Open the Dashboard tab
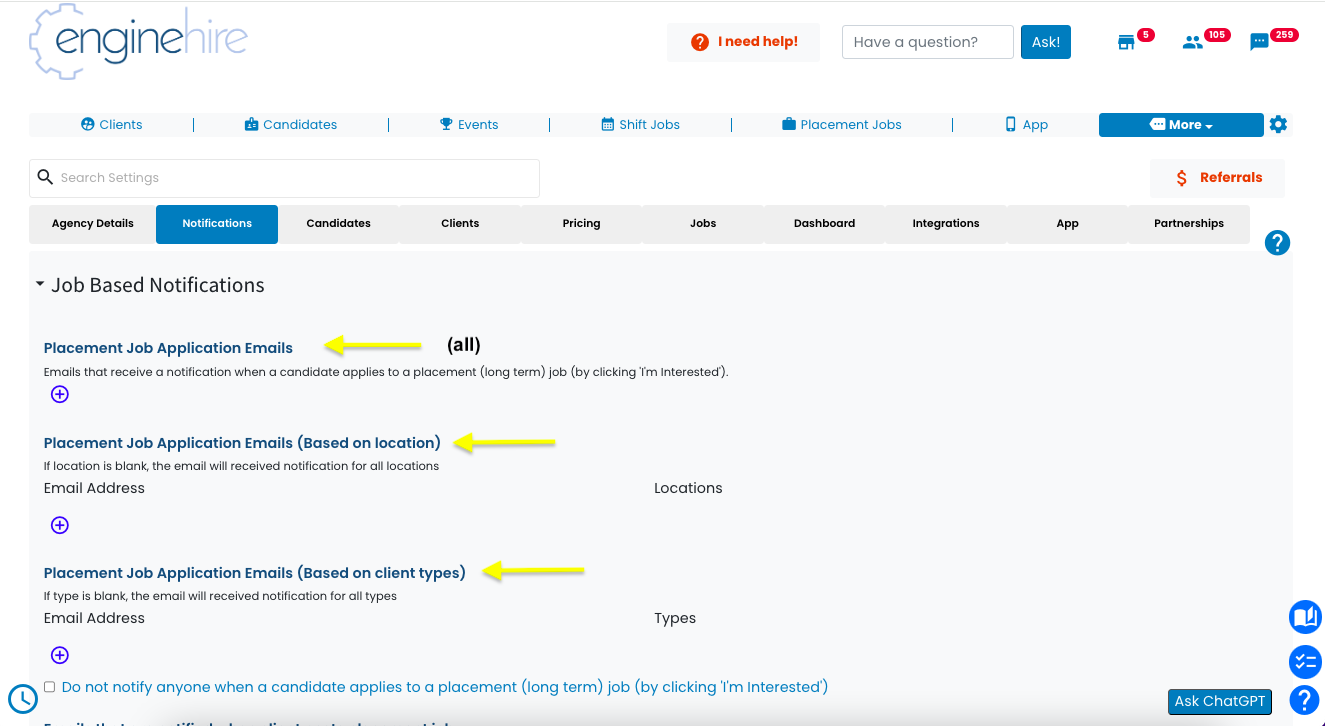 click(825, 224)
